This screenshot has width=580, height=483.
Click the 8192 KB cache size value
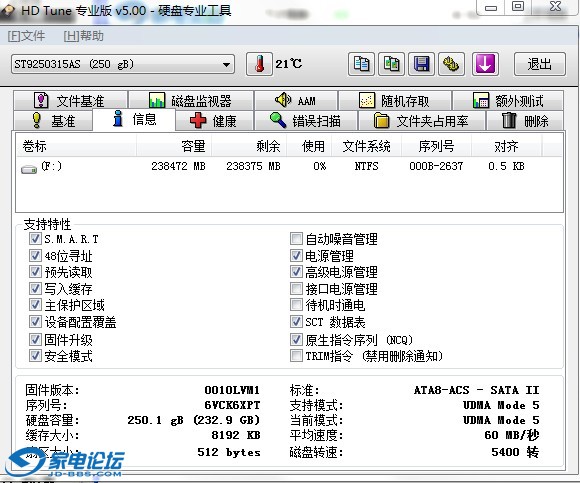pos(236,435)
